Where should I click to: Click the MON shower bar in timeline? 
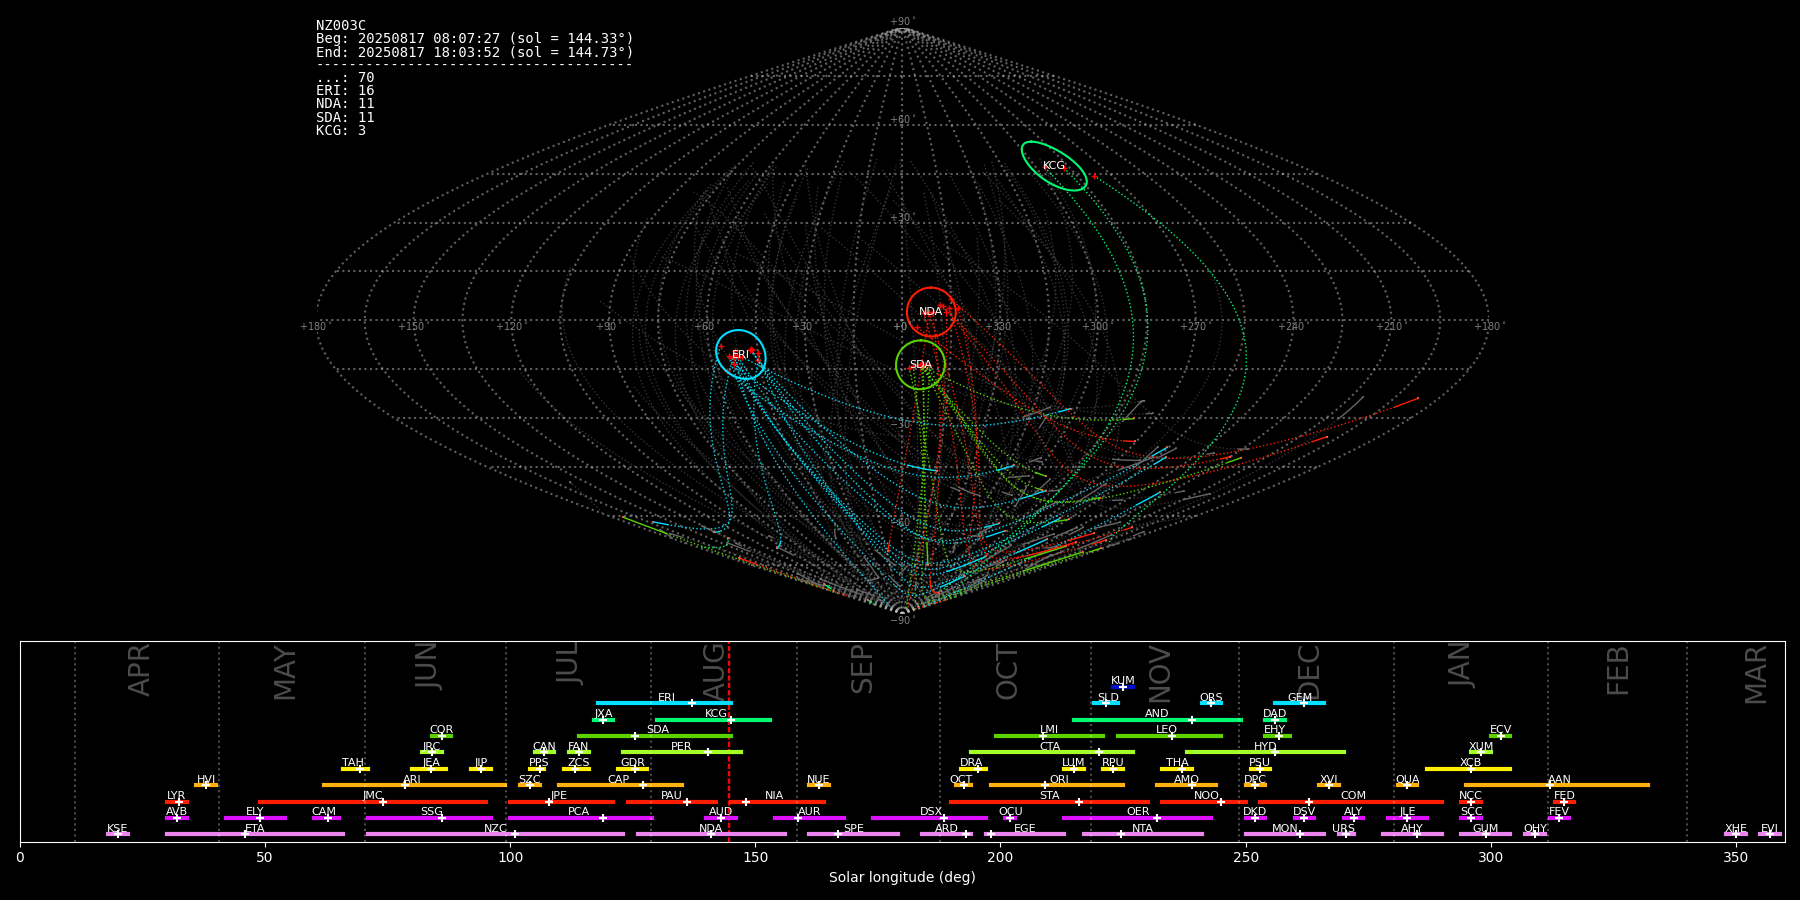tap(1285, 834)
